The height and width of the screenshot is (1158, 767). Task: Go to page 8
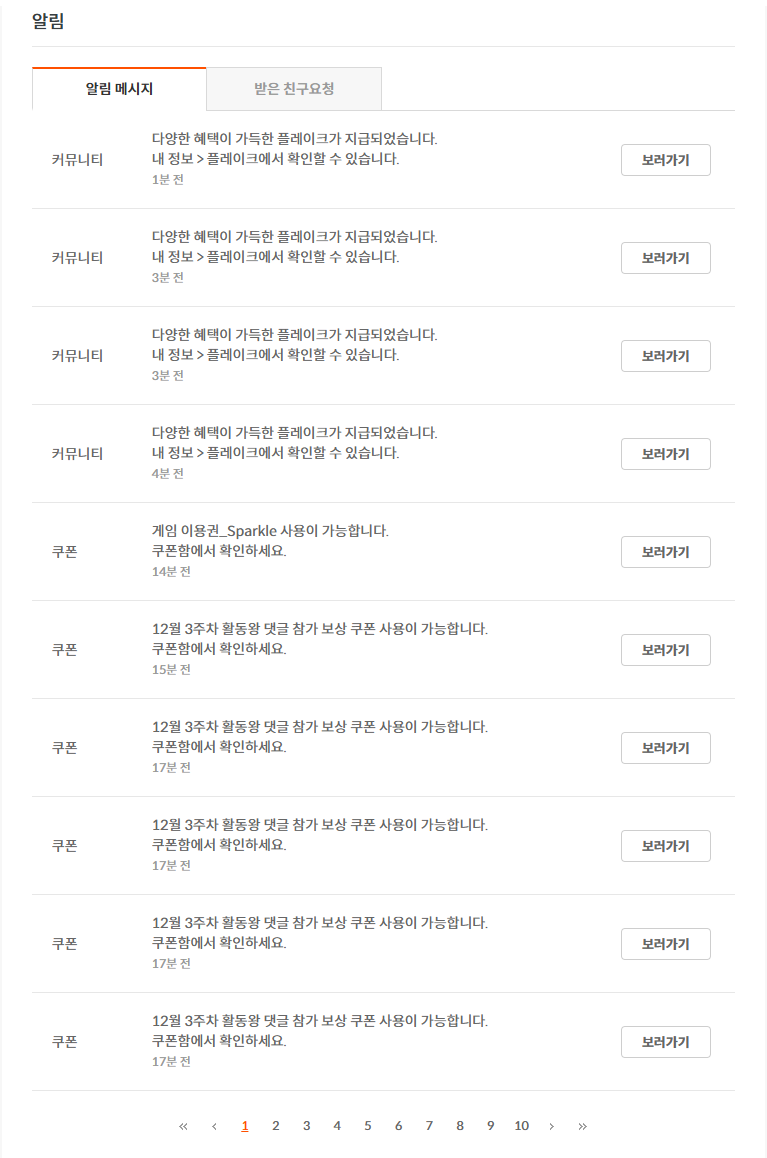pyautogui.click(x=460, y=1126)
